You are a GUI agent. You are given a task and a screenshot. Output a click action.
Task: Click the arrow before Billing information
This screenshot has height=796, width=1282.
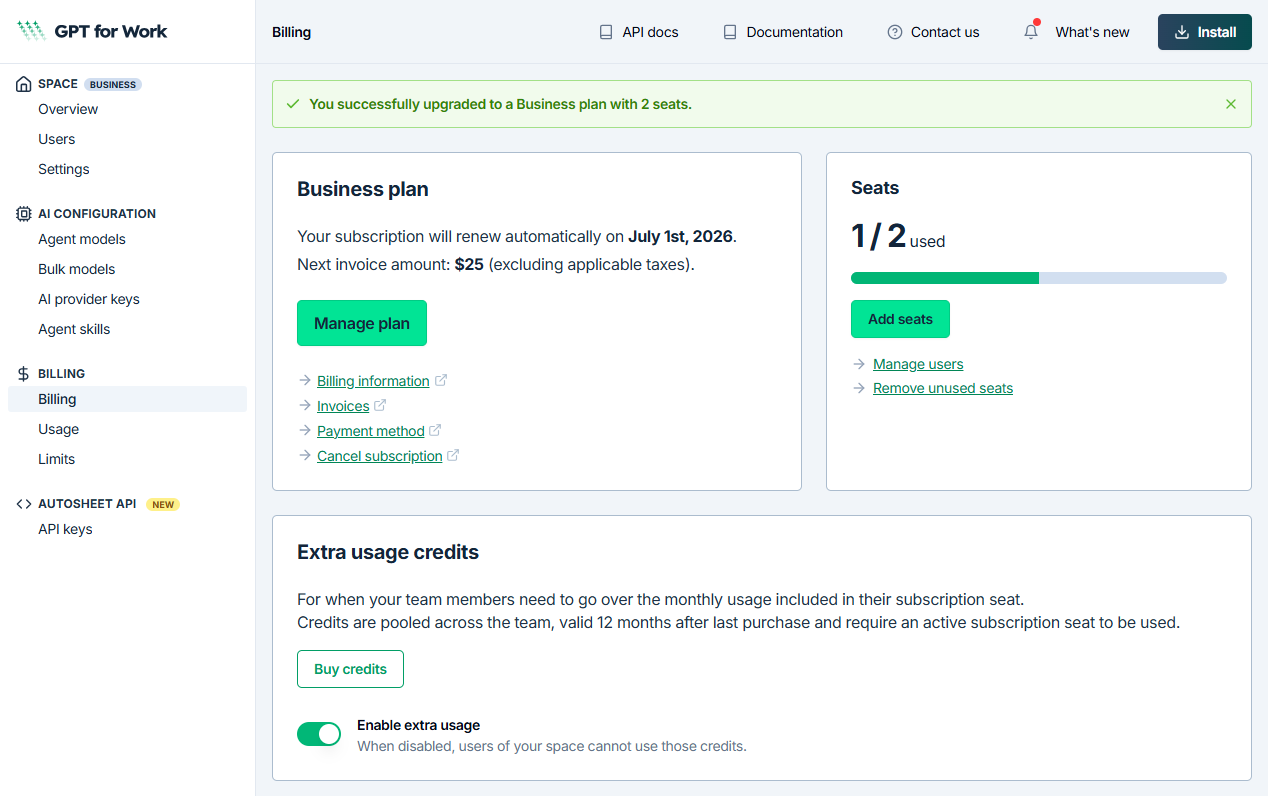(x=305, y=381)
